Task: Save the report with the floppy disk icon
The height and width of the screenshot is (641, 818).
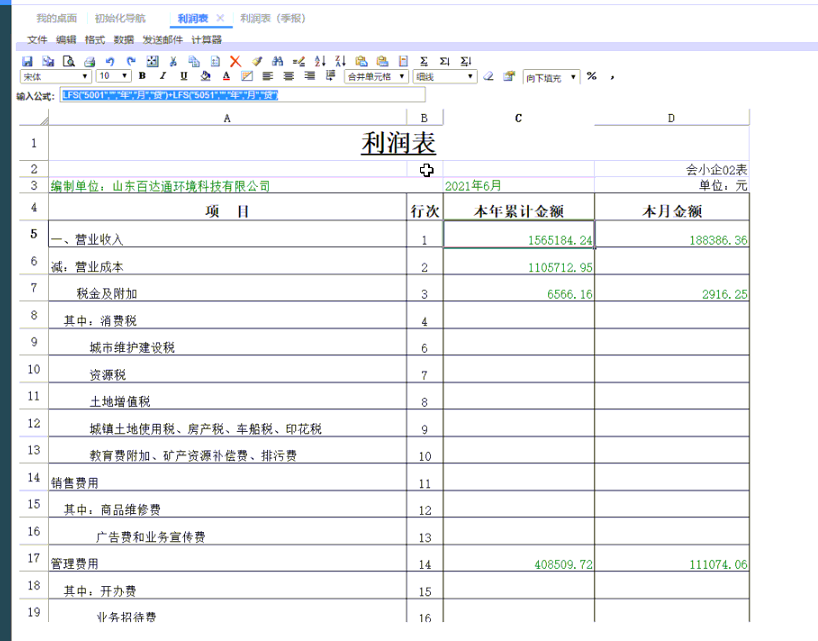Action: [28, 62]
